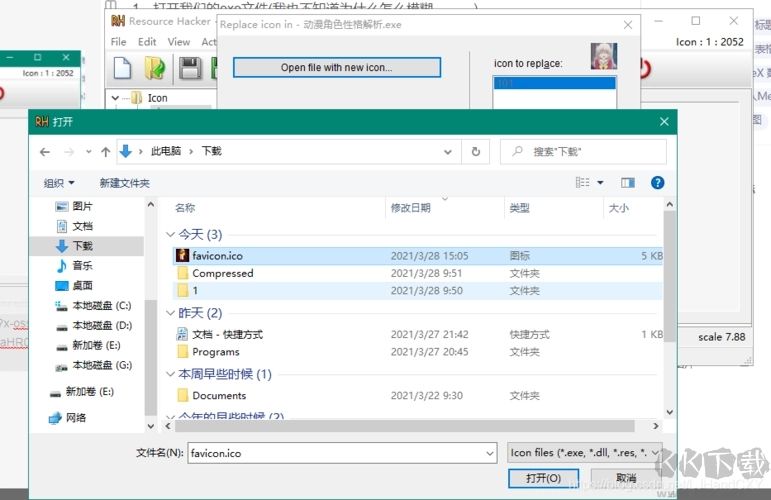Click the 取消 button
Image resolution: width=771 pixels, height=500 pixels.
(626, 478)
